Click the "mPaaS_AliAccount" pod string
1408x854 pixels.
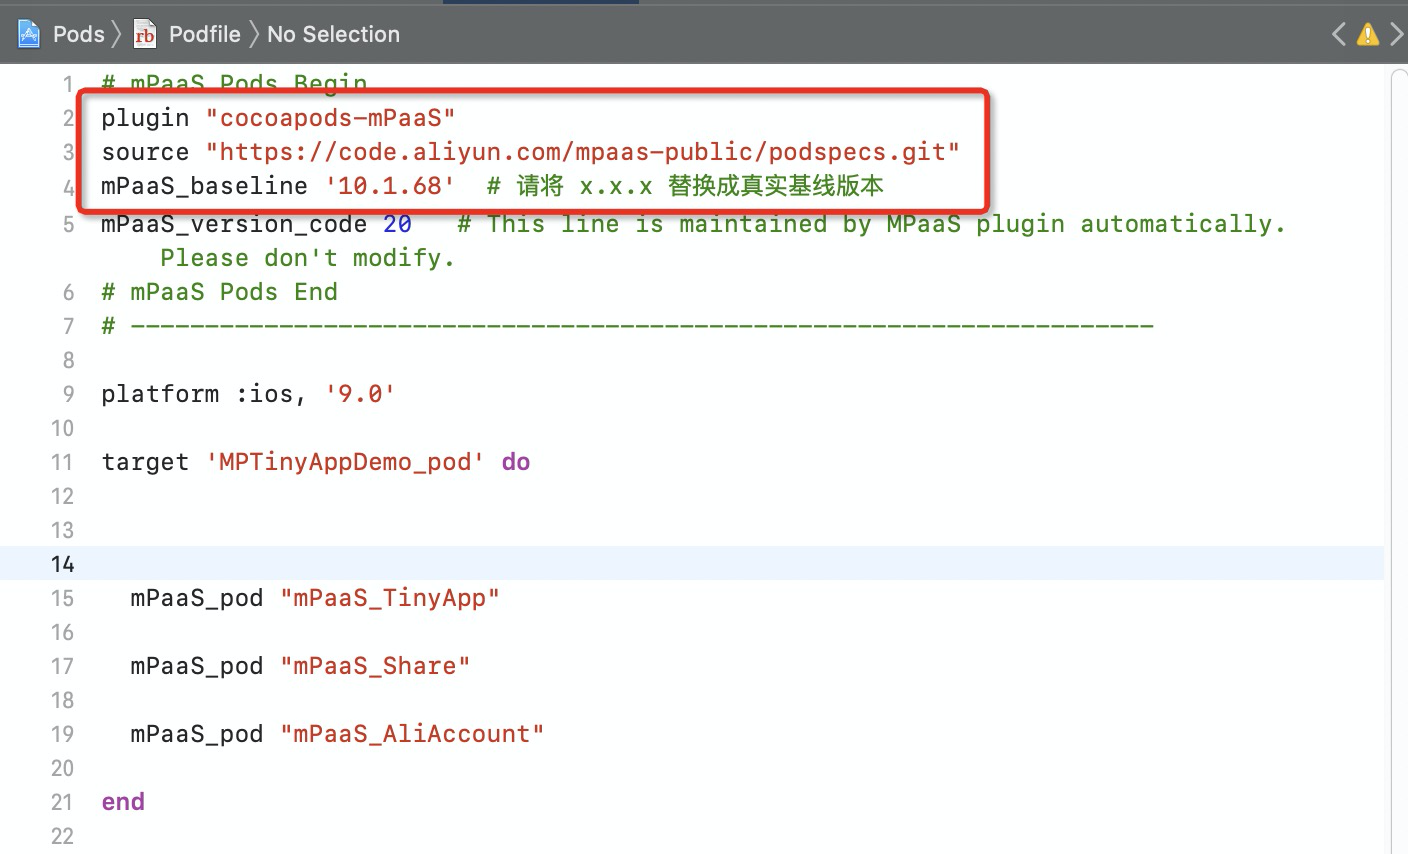[x=412, y=734]
